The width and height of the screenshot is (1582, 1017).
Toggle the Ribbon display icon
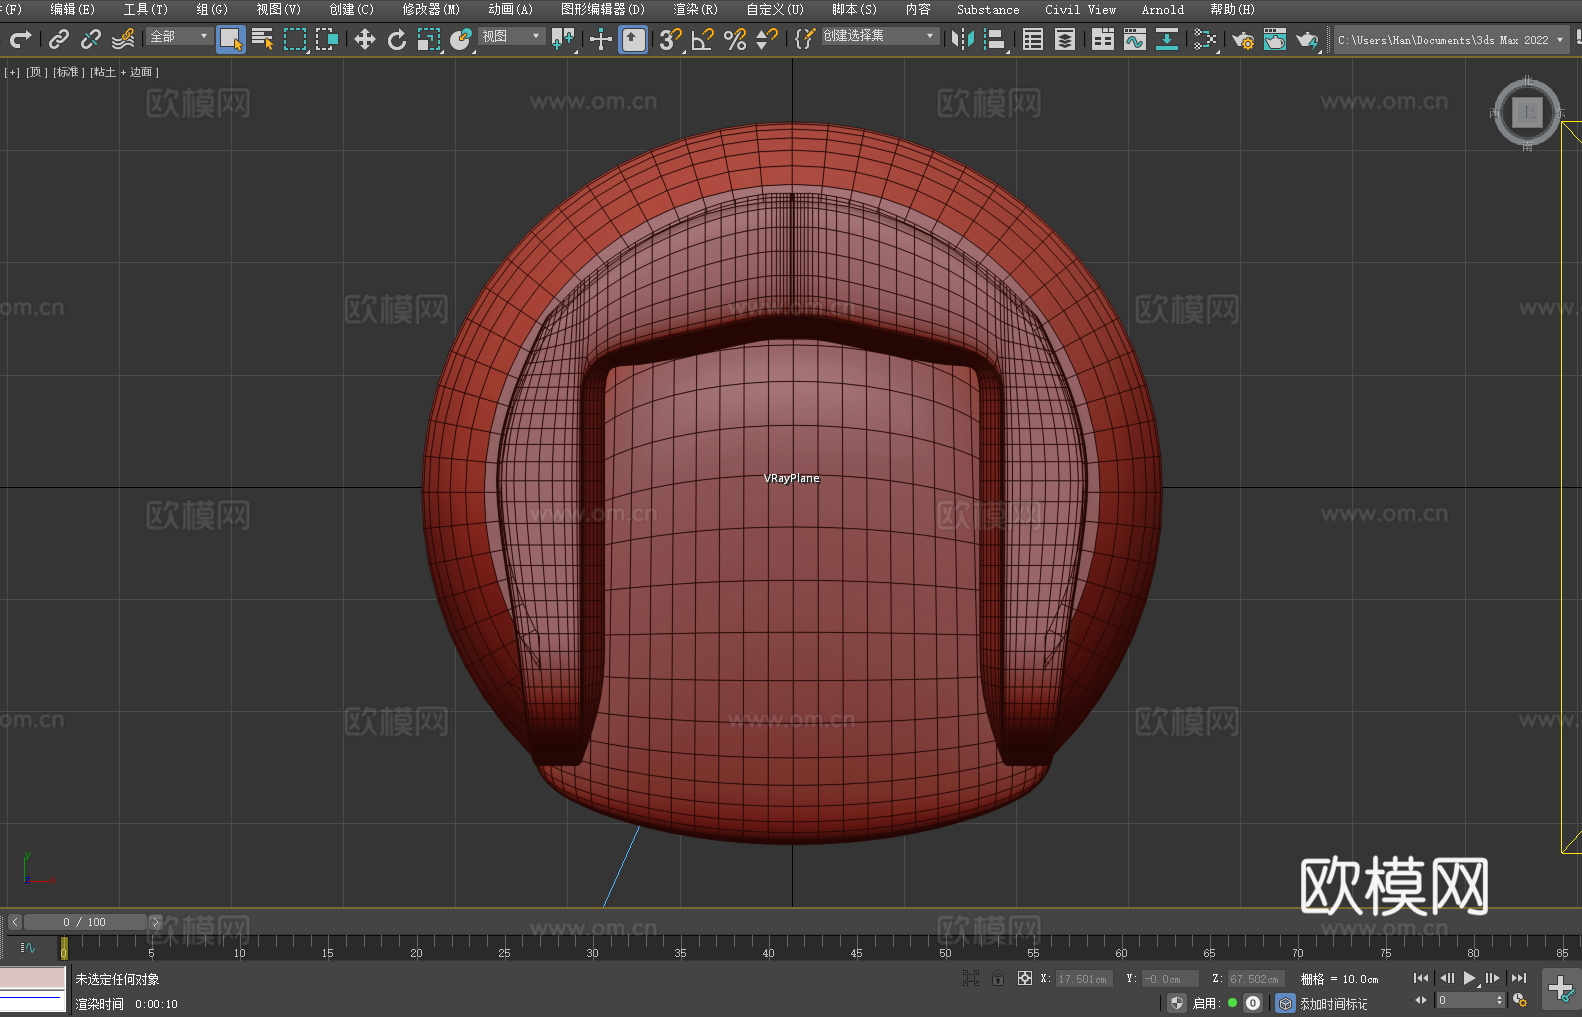[1103, 39]
